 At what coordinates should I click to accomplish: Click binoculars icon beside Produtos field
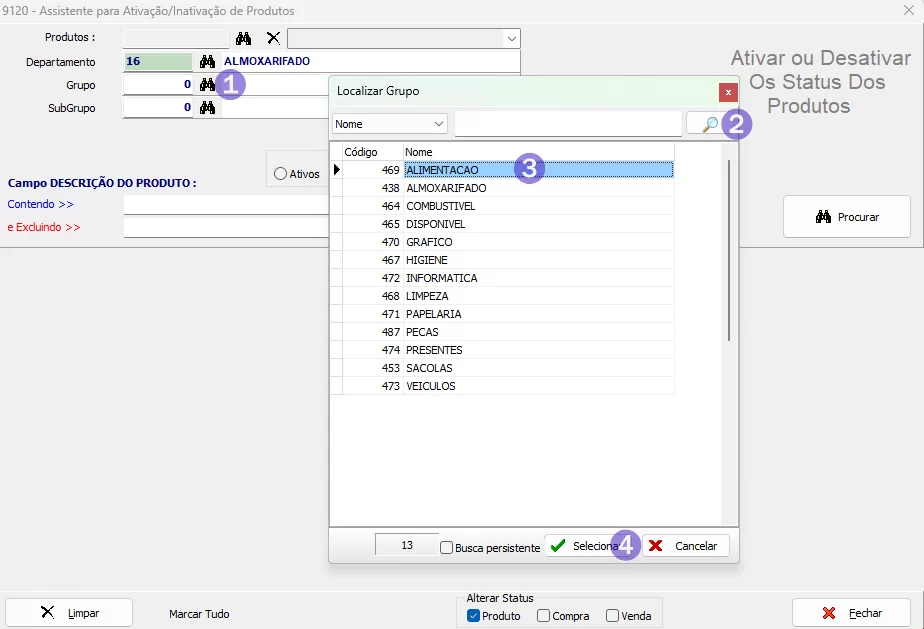tap(243, 38)
